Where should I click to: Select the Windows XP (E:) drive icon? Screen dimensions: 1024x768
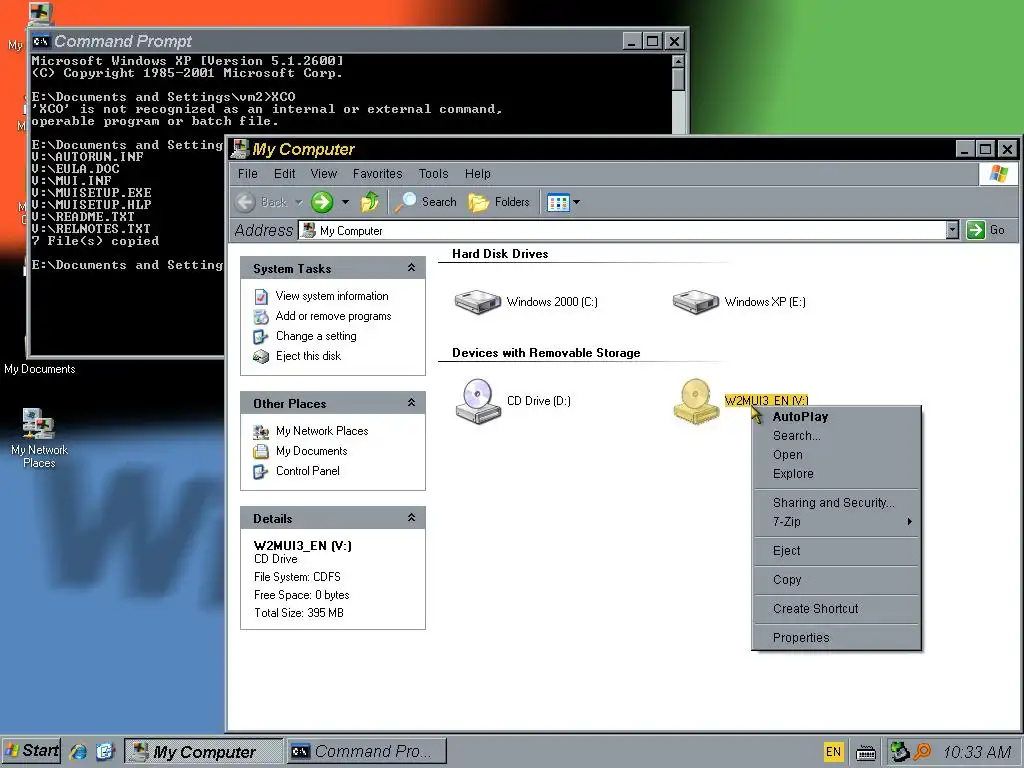[x=696, y=302]
